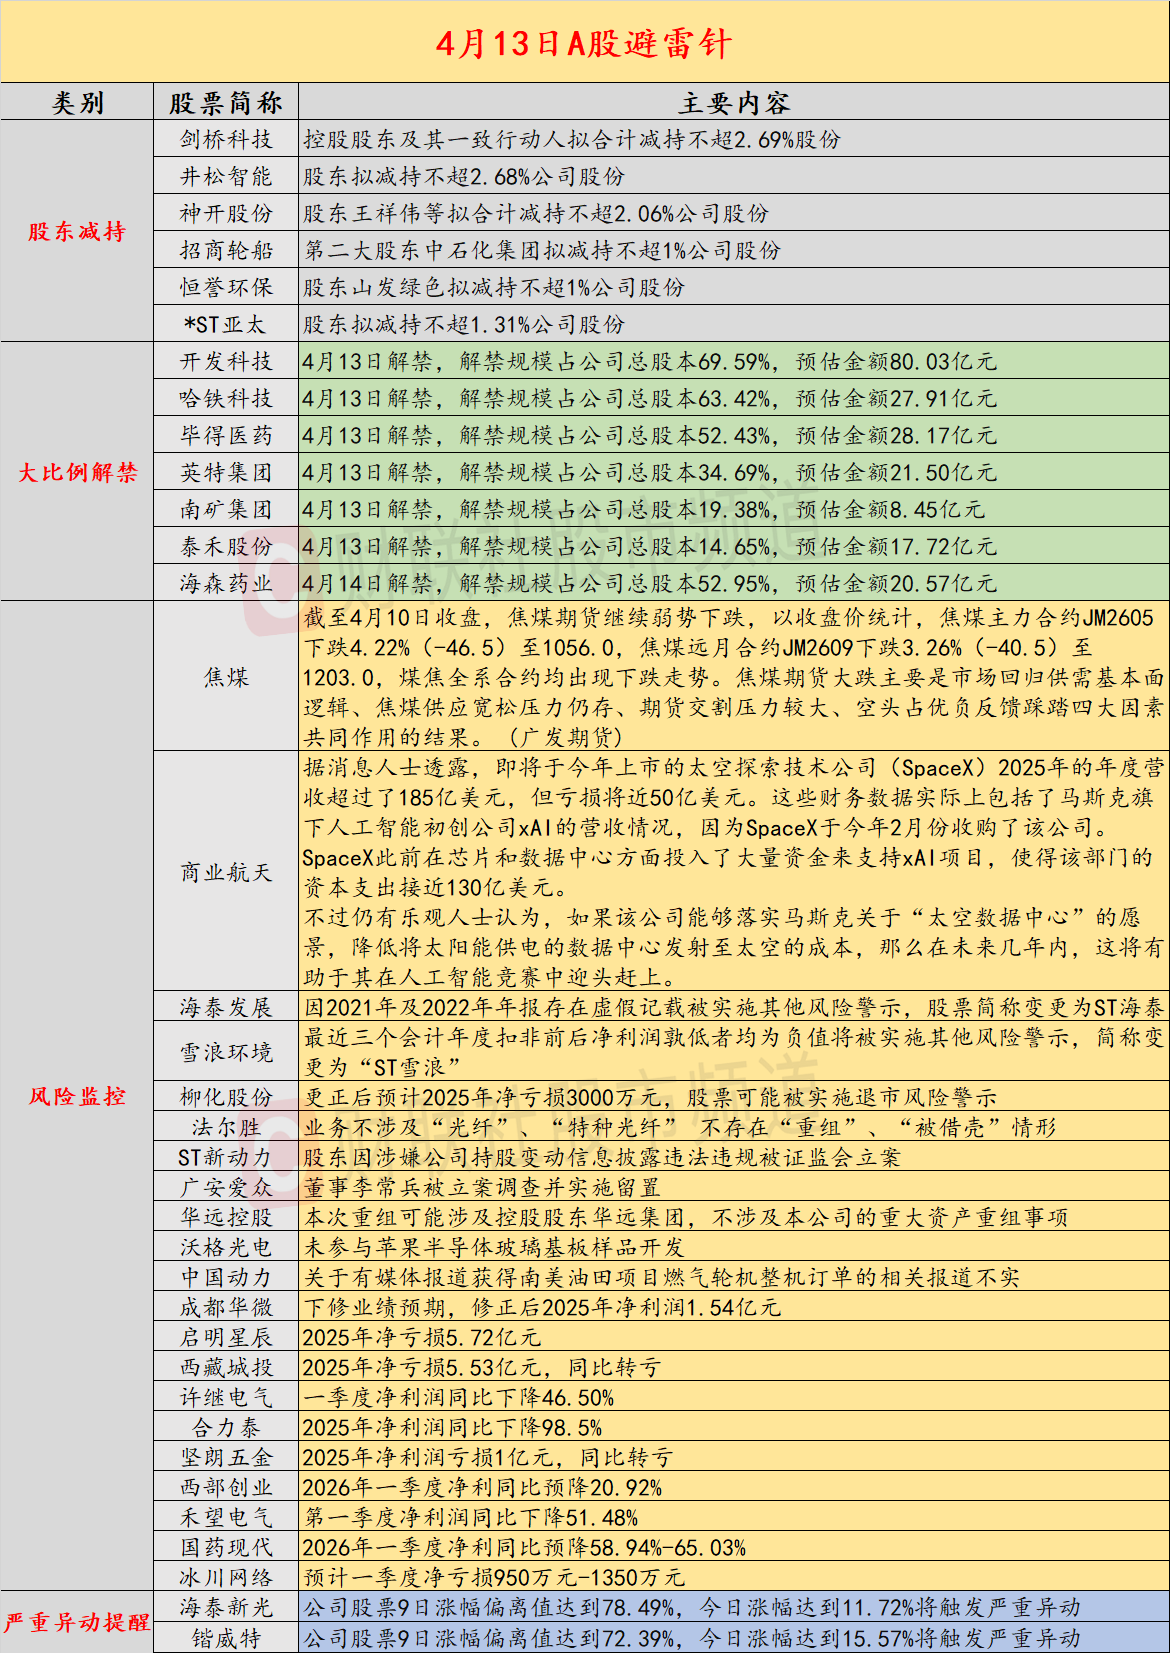
Task: Select the 焦煤 topic cell
Action: pos(226,677)
